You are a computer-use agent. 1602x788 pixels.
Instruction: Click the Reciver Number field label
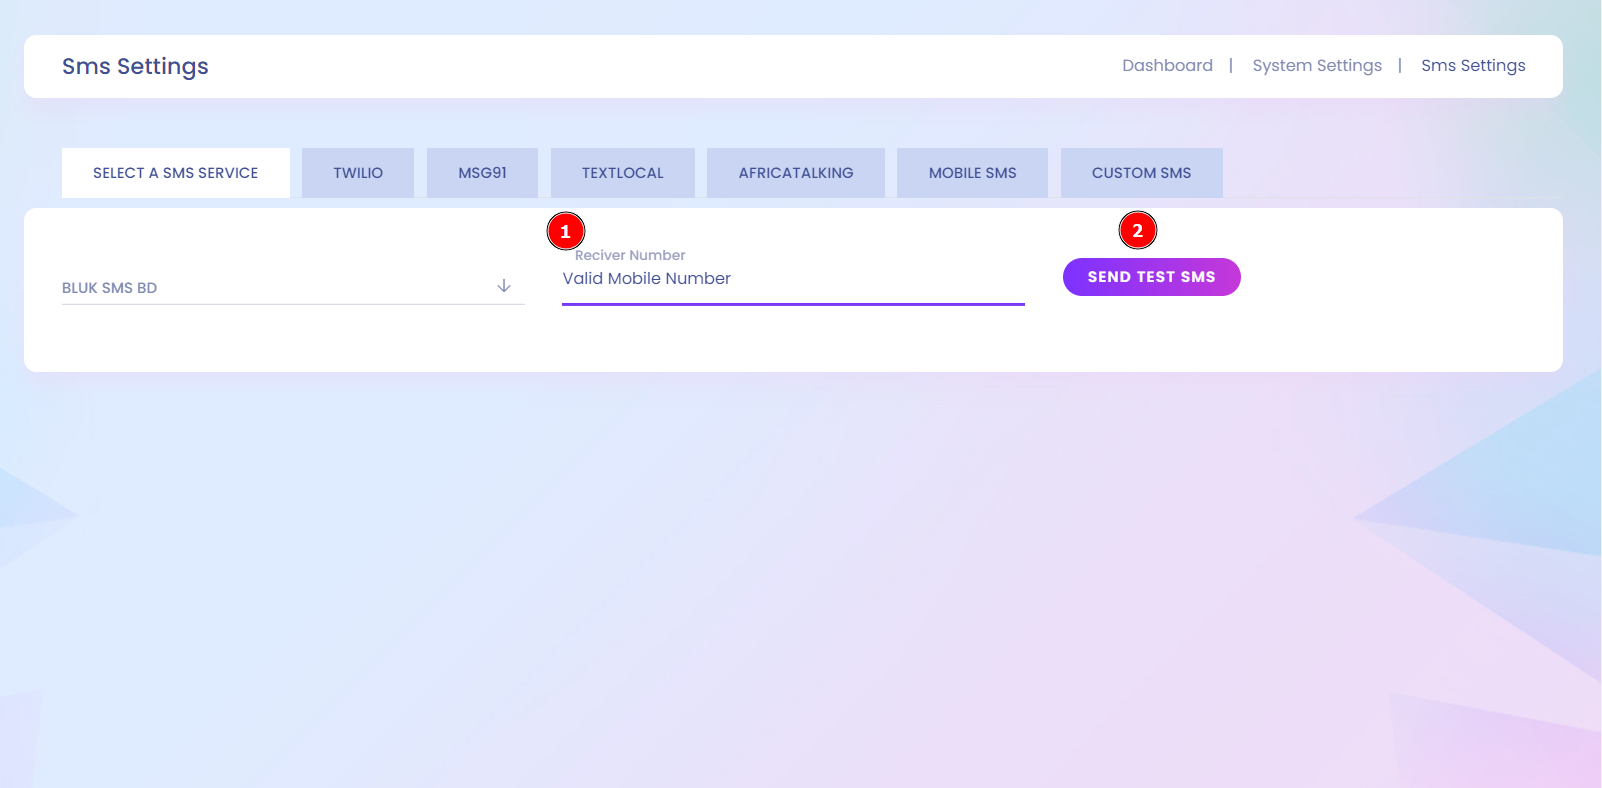pos(630,255)
